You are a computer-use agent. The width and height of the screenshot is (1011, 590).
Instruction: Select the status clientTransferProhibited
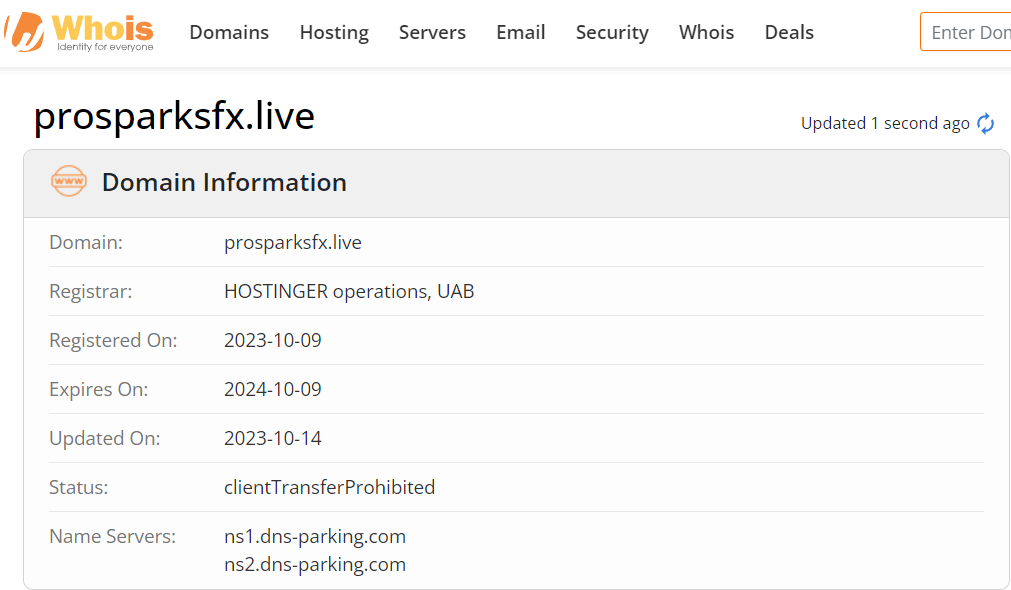click(x=329, y=487)
